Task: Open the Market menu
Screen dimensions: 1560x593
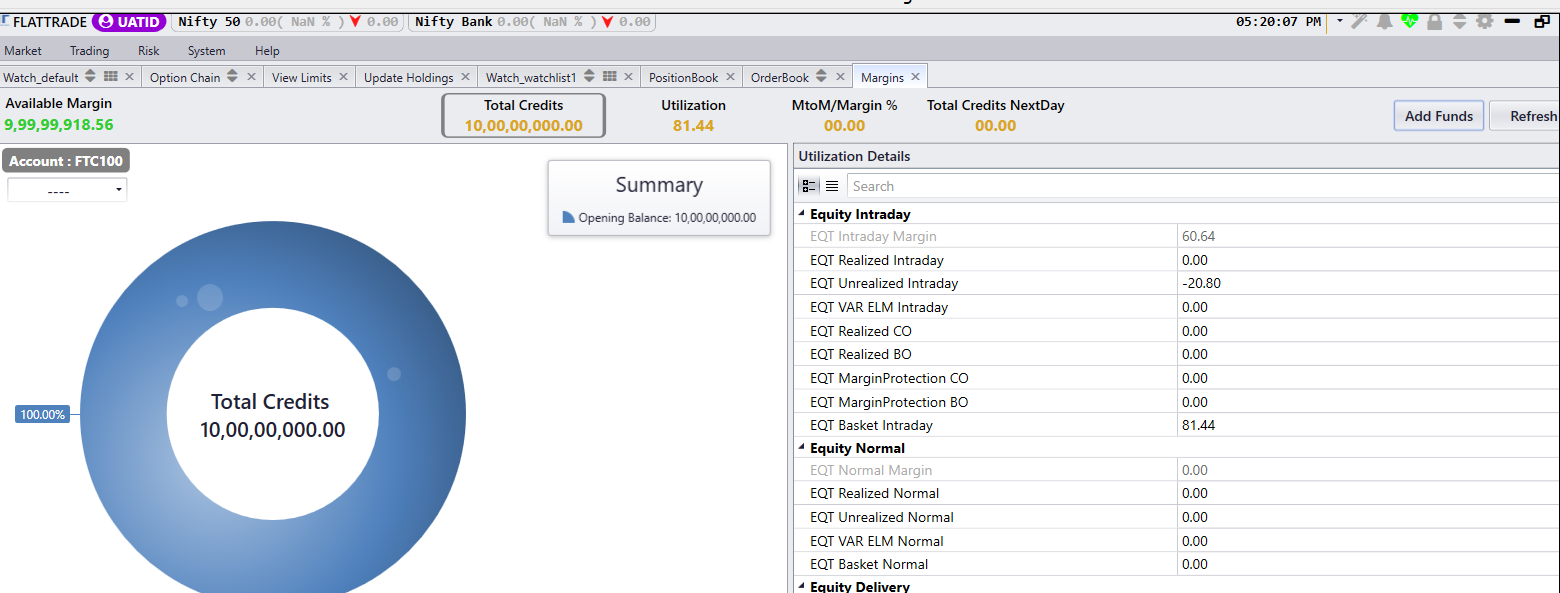Action: (23, 50)
